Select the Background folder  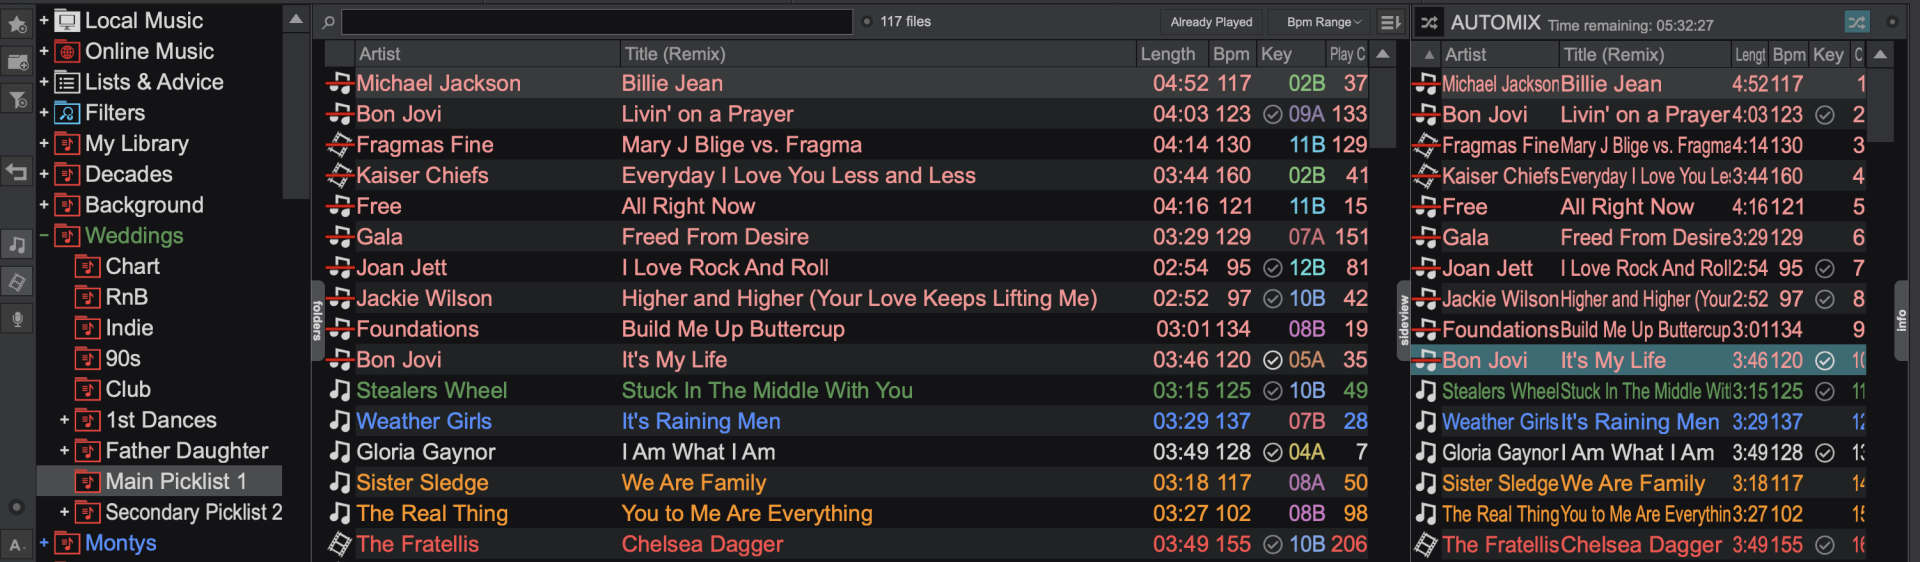click(x=144, y=205)
